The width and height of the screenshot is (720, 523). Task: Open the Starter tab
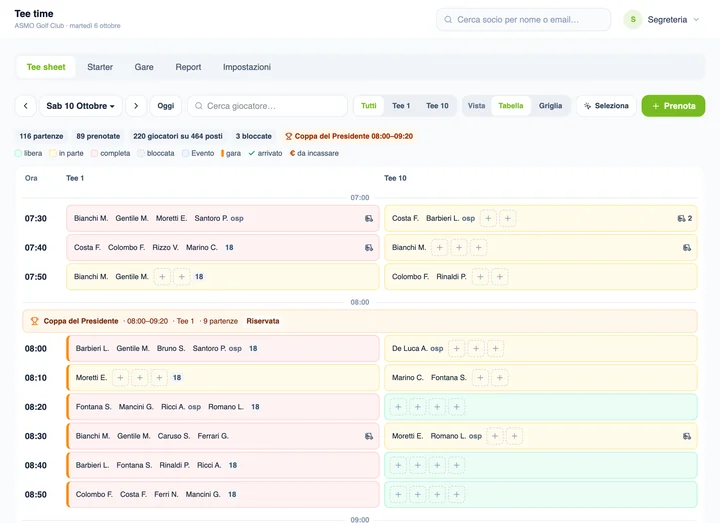pos(100,67)
